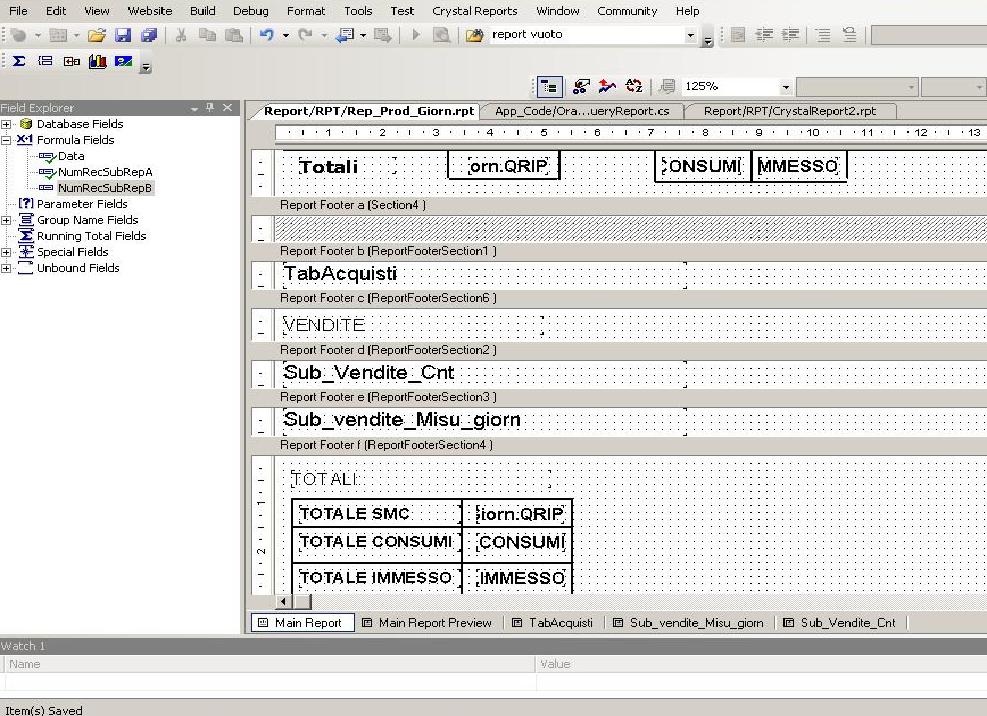Open the Field Explorer window position dropdown

[195, 108]
